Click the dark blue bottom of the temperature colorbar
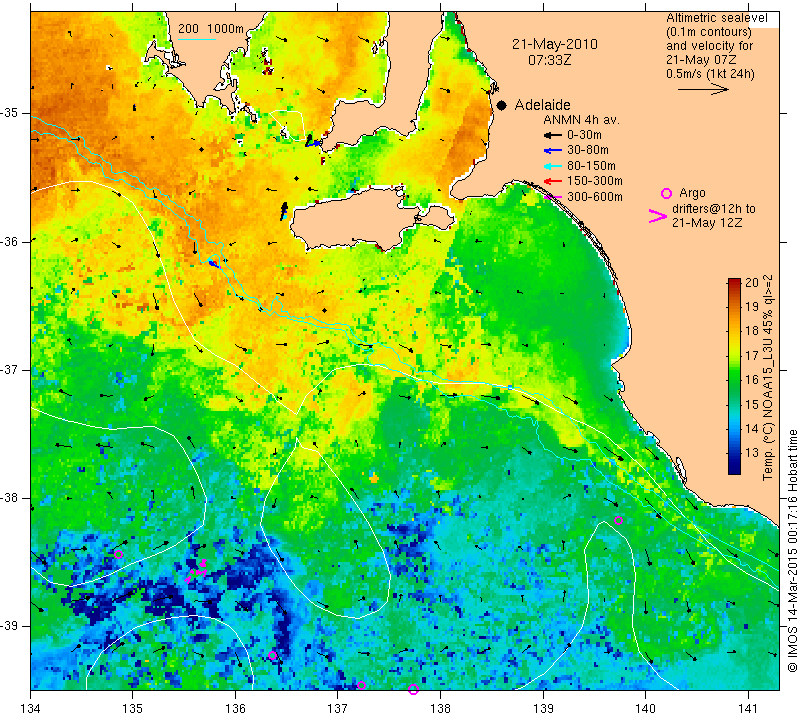Image resolution: width=800 pixels, height=720 pixels. pyautogui.click(x=734, y=469)
